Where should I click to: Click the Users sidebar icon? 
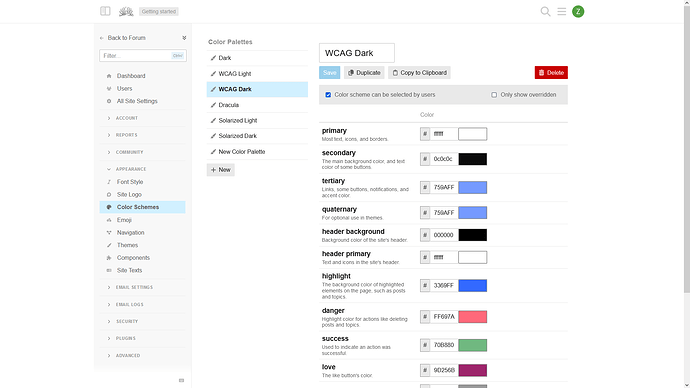(109, 88)
